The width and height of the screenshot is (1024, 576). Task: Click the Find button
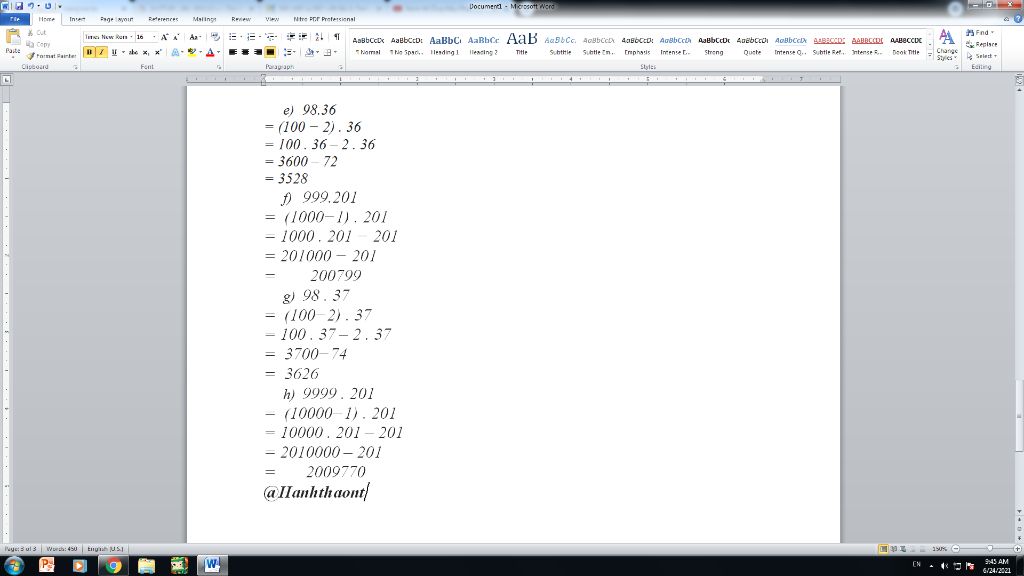(x=980, y=33)
